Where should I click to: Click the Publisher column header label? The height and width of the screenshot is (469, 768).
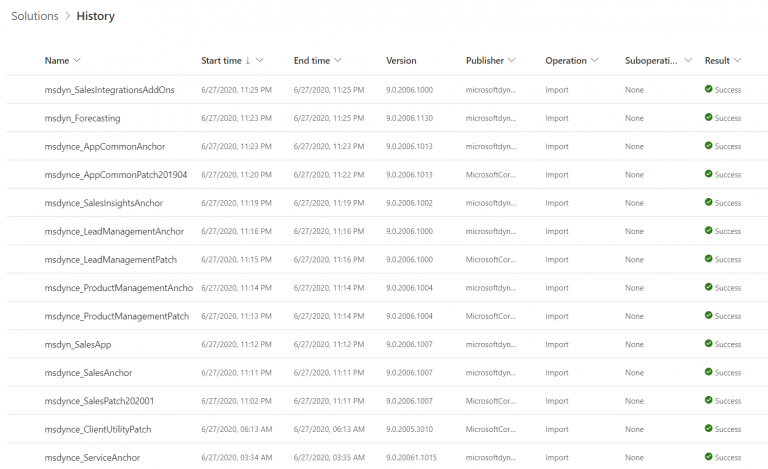(485, 61)
